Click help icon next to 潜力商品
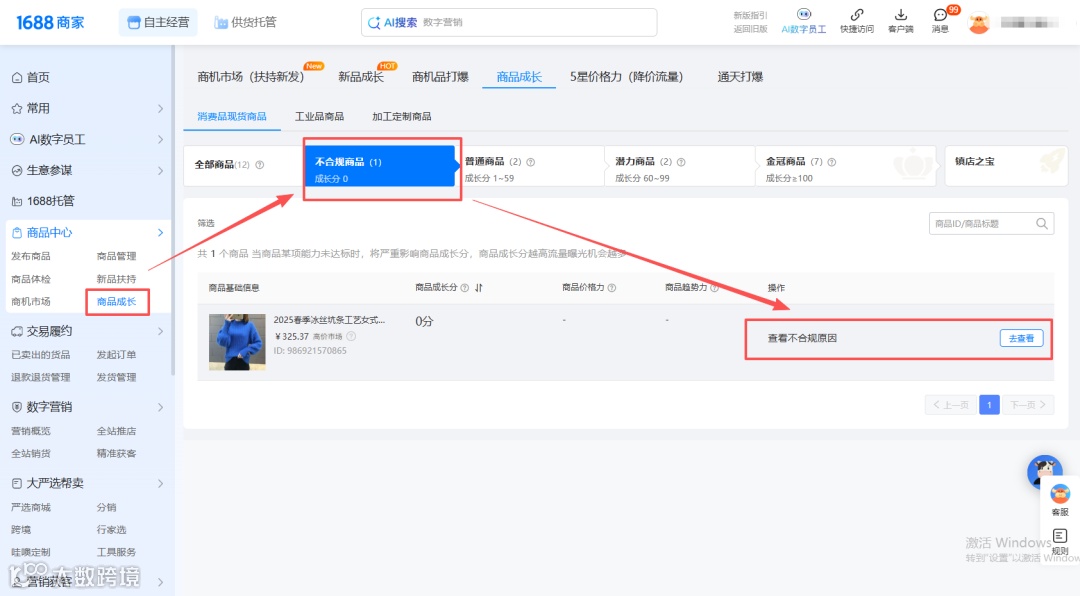The height and width of the screenshot is (596, 1080). pyautogui.click(x=681, y=162)
